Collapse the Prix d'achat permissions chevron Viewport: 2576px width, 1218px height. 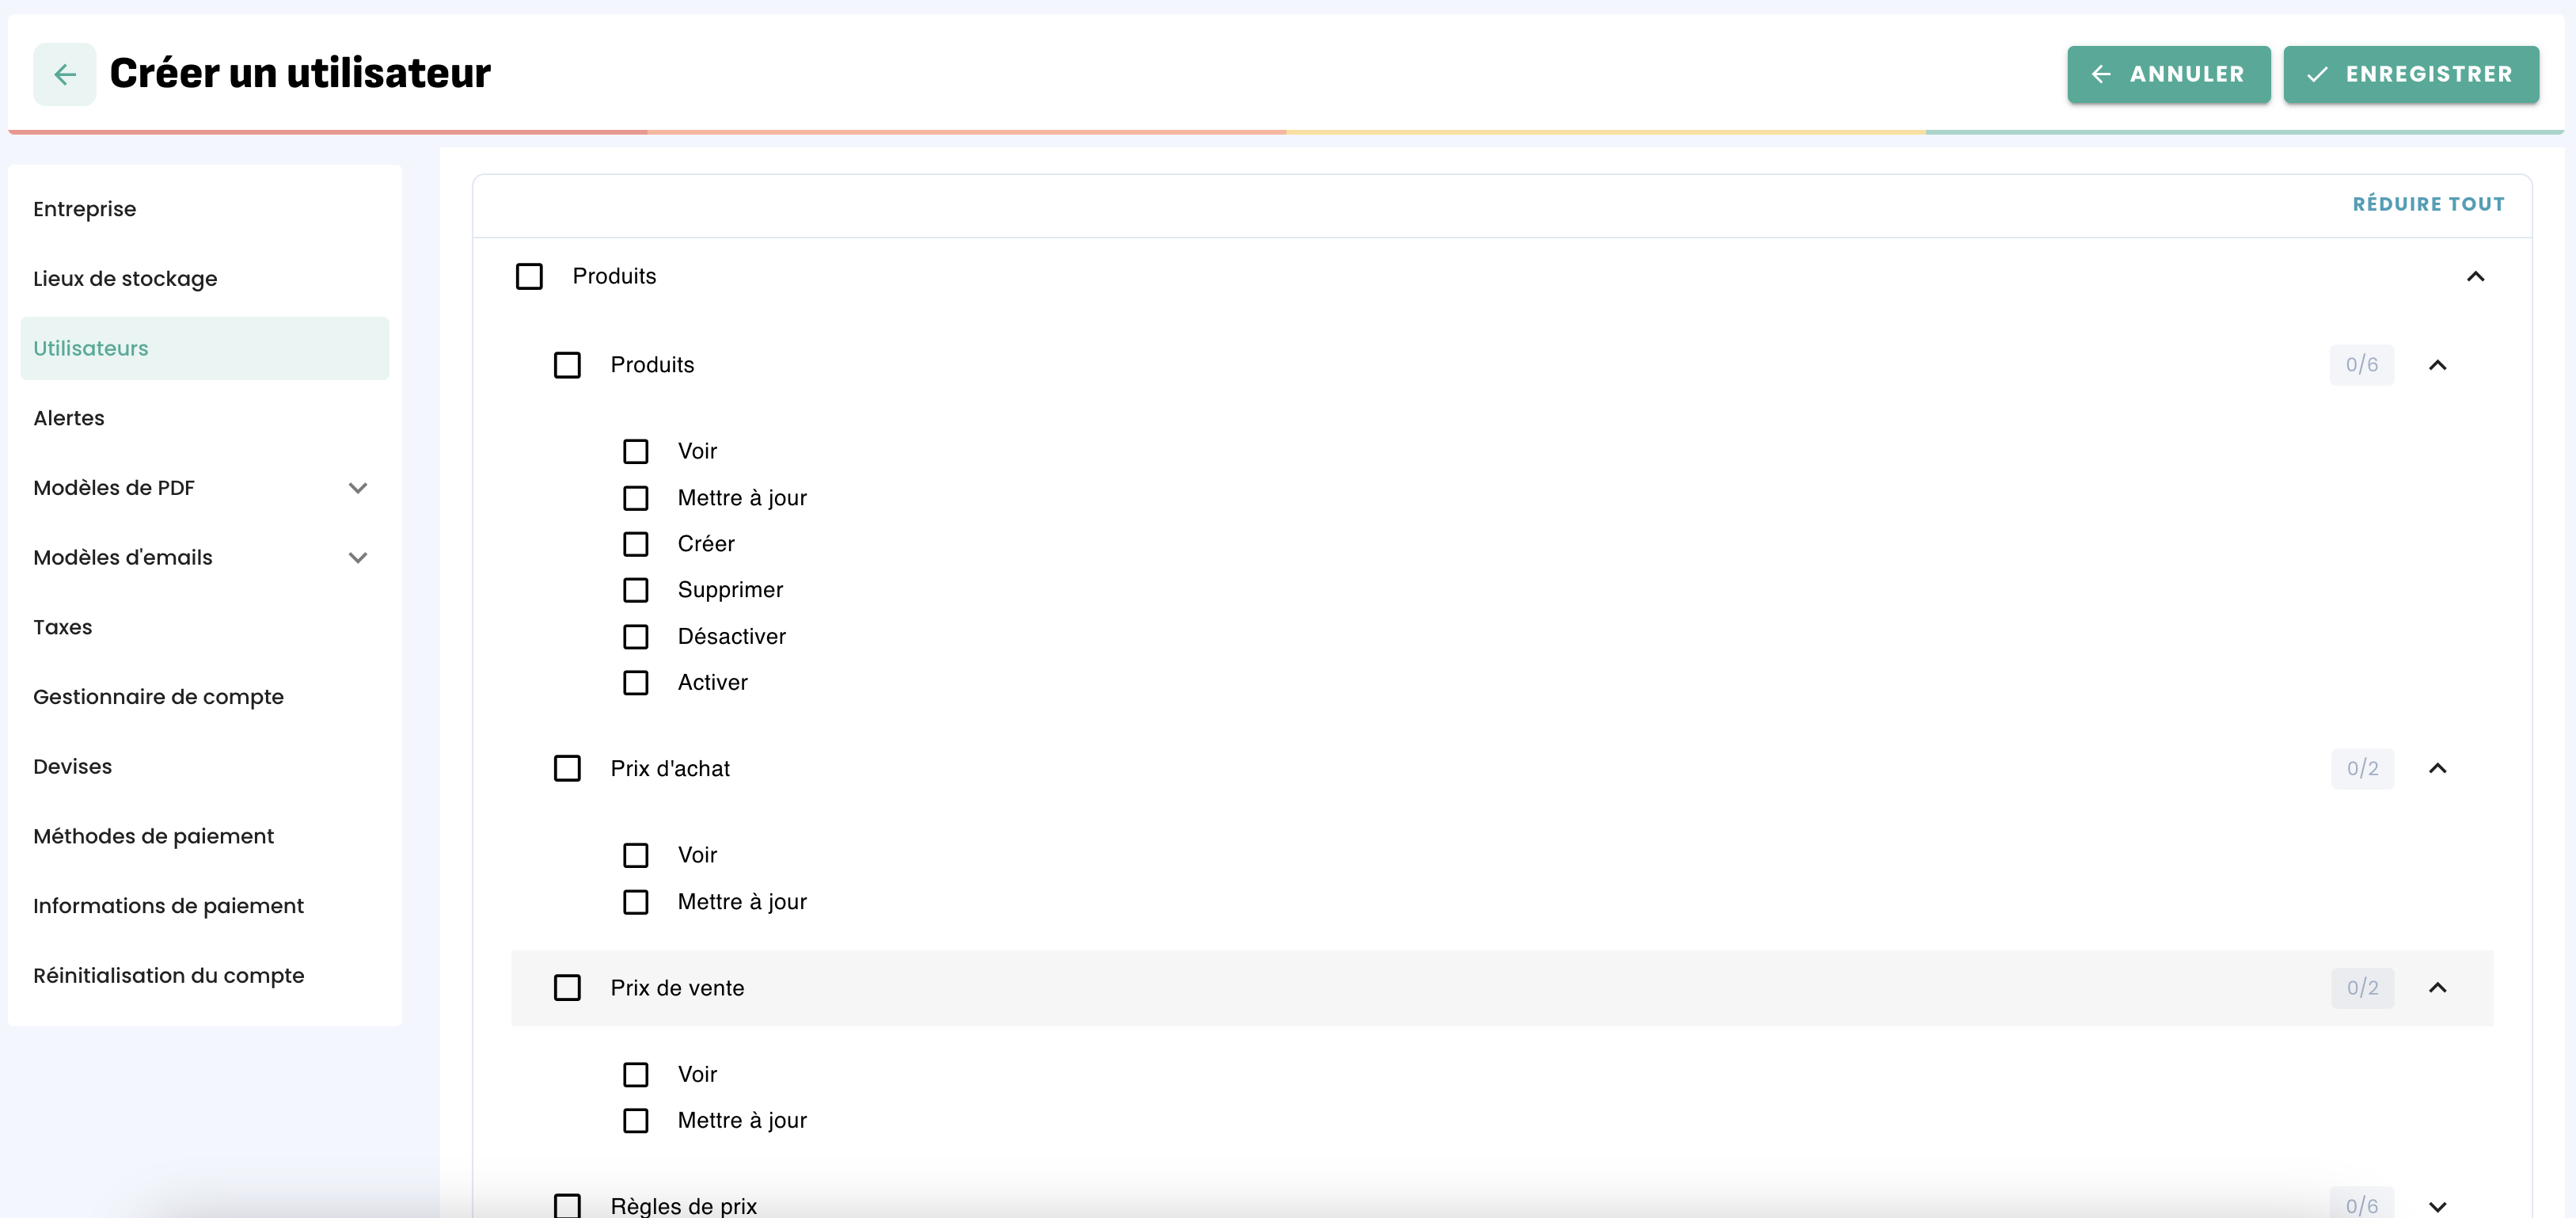click(2437, 768)
